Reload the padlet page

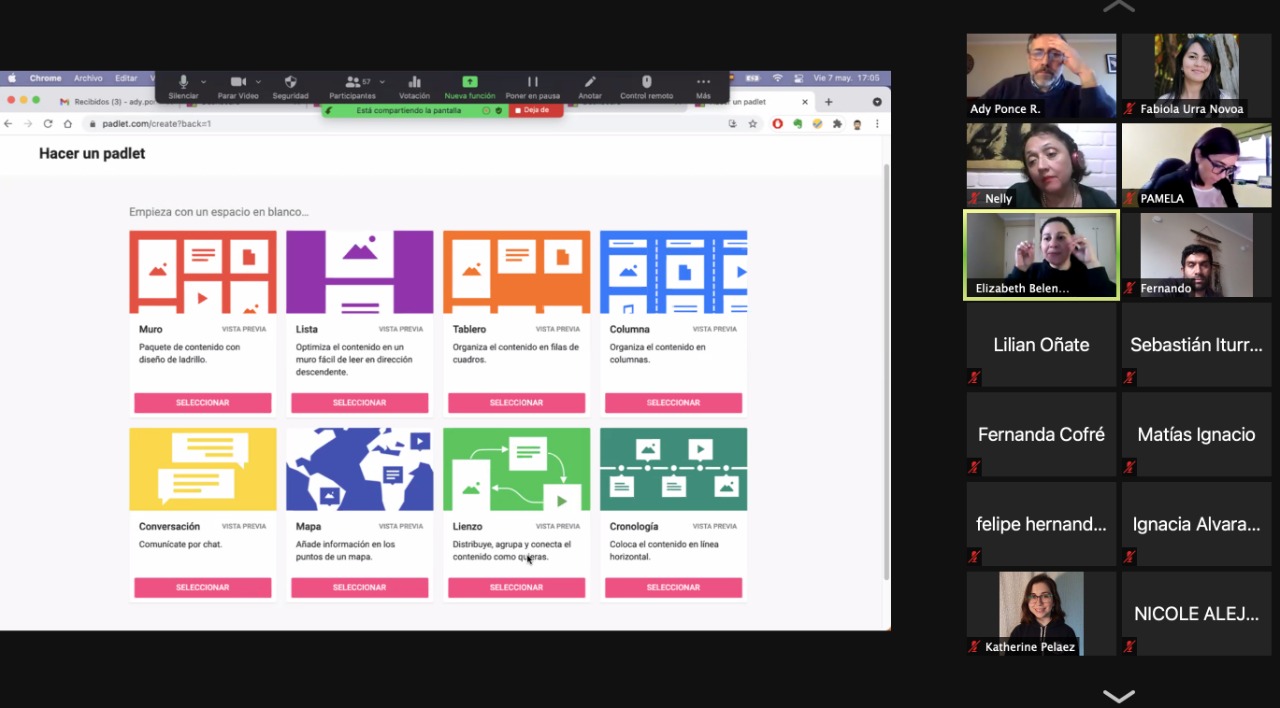pos(47,124)
